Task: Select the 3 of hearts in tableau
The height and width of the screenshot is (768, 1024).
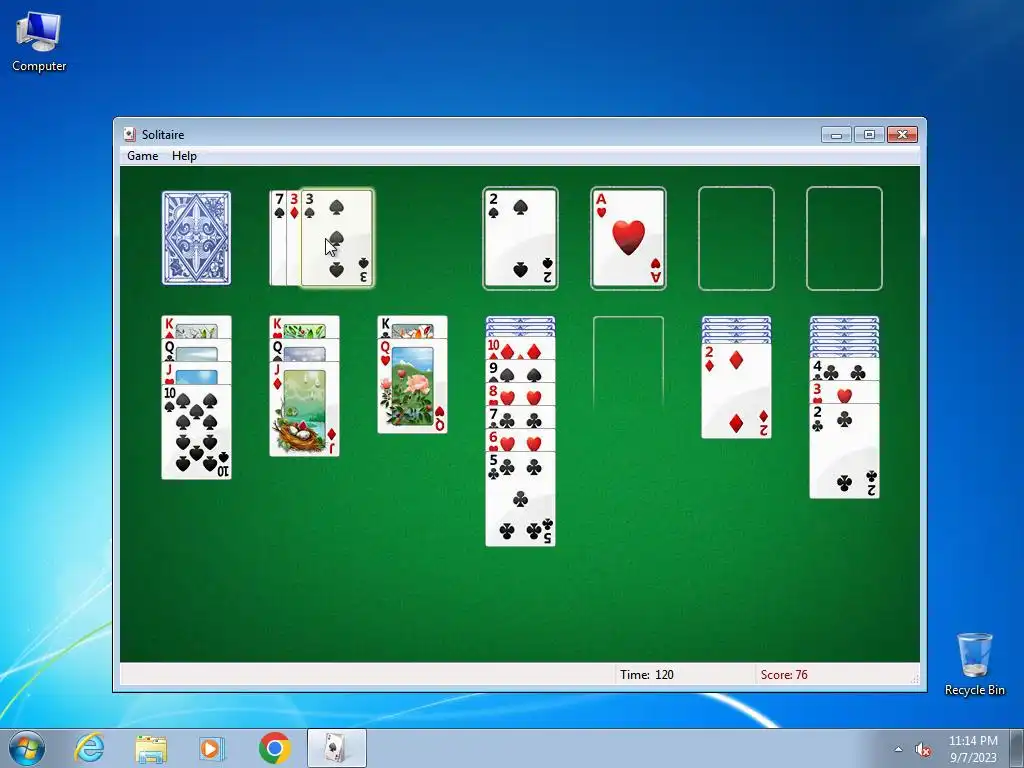Action: [x=844, y=392]
